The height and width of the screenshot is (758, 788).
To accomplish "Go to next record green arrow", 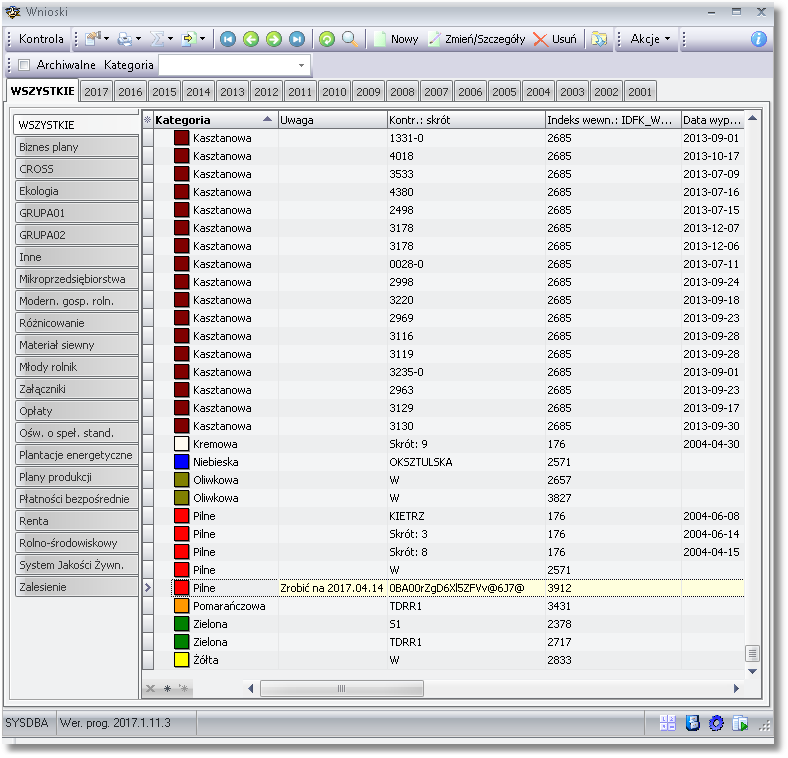I will 274,39.
